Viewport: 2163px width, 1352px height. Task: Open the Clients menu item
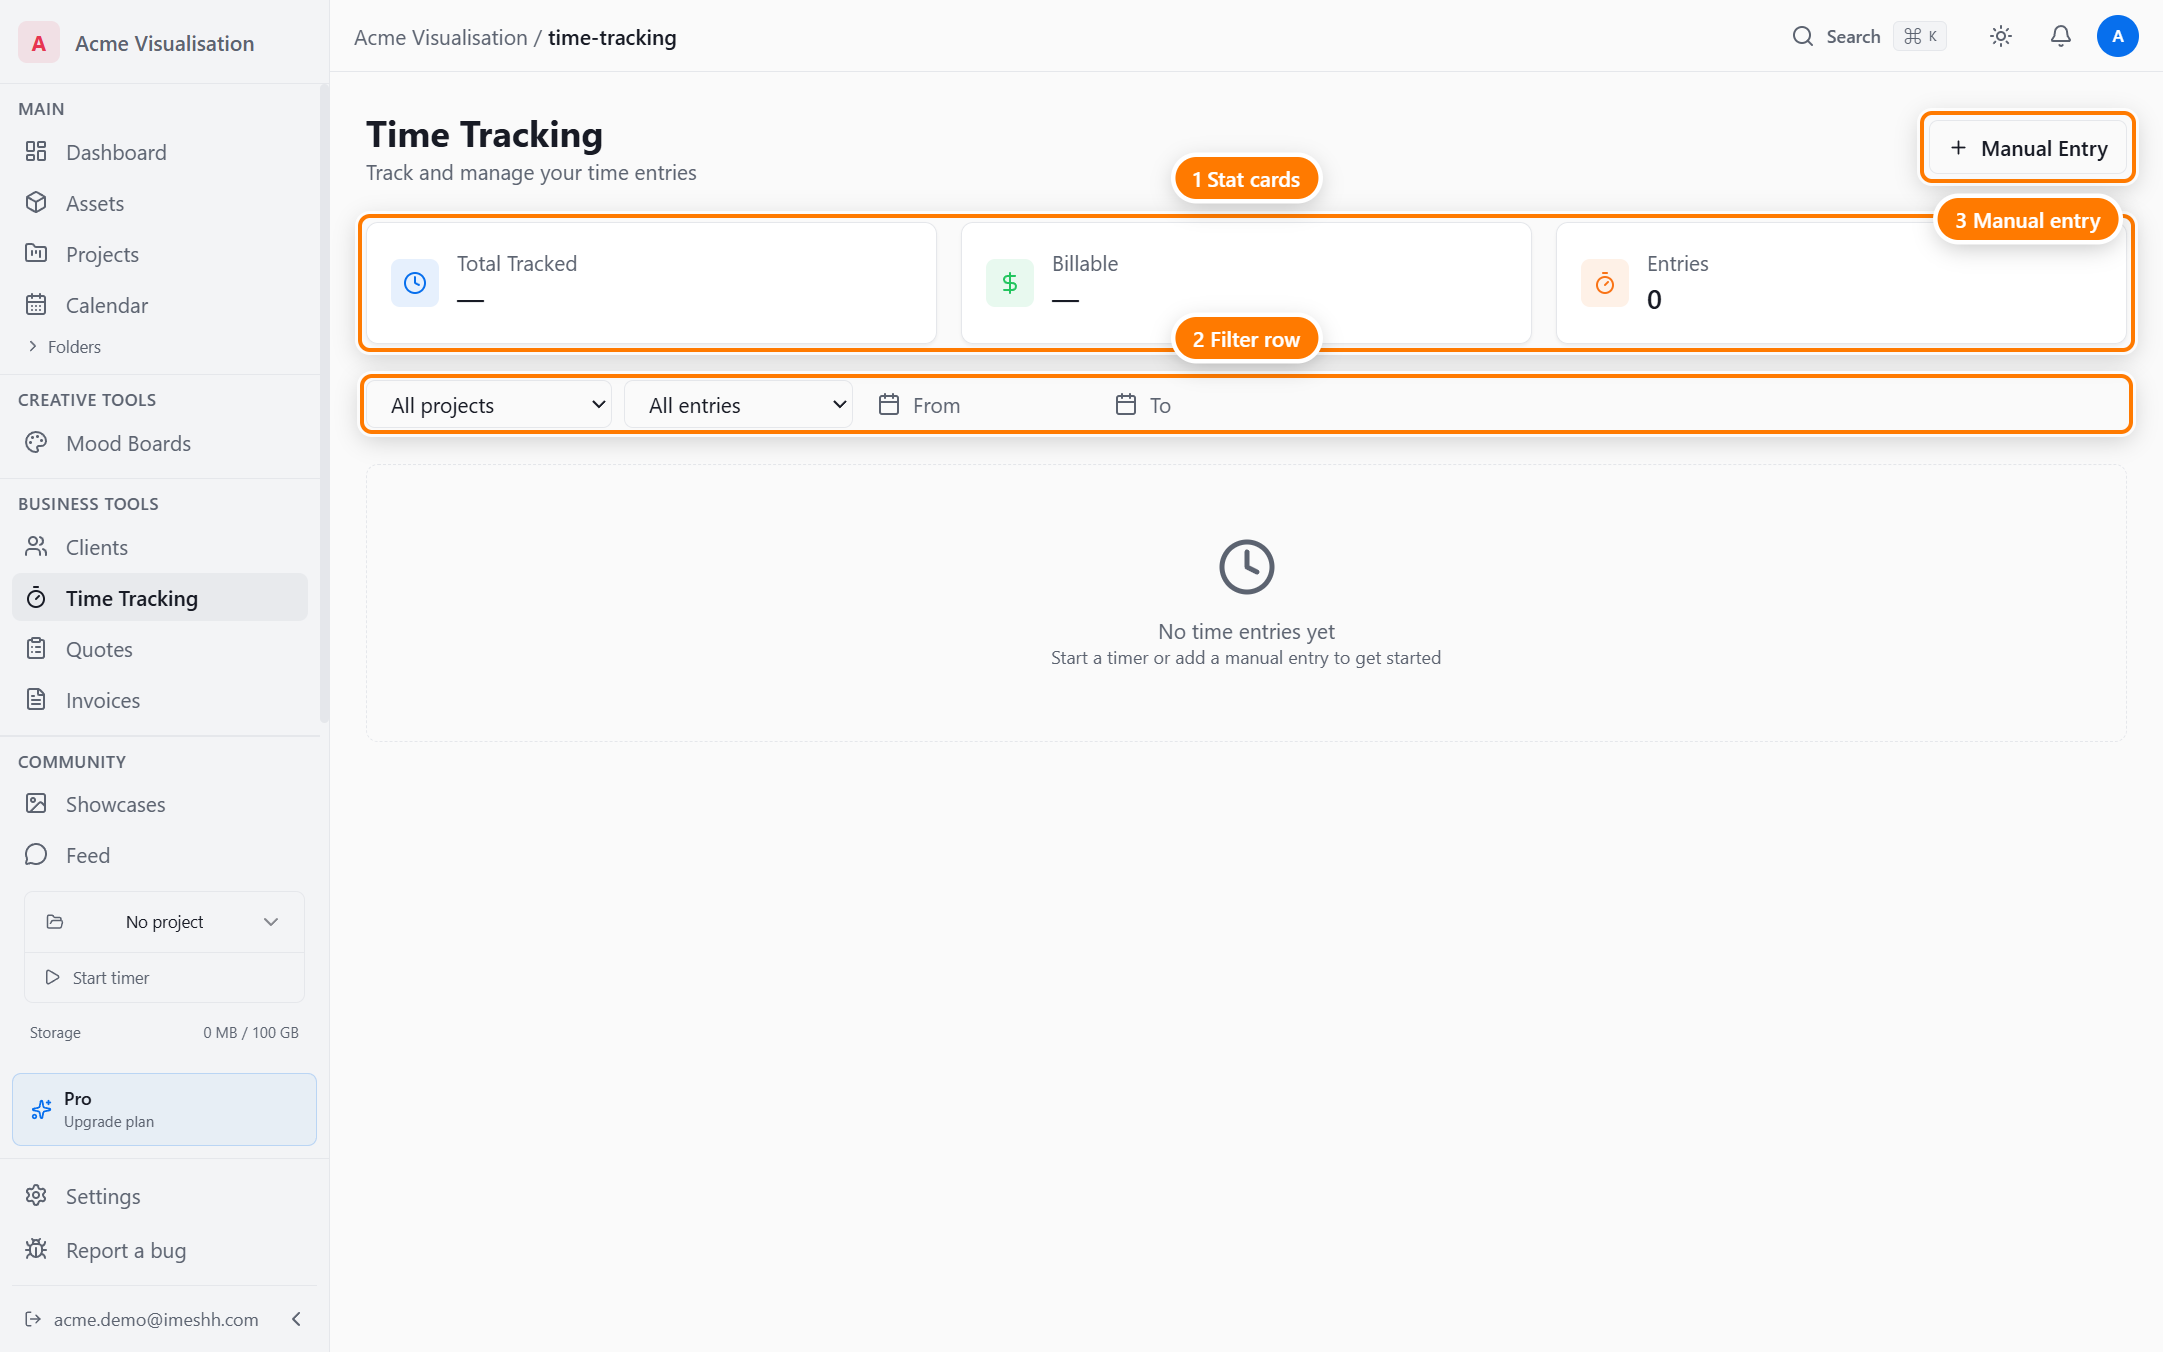pyautogui.click(x=160, y=547)
